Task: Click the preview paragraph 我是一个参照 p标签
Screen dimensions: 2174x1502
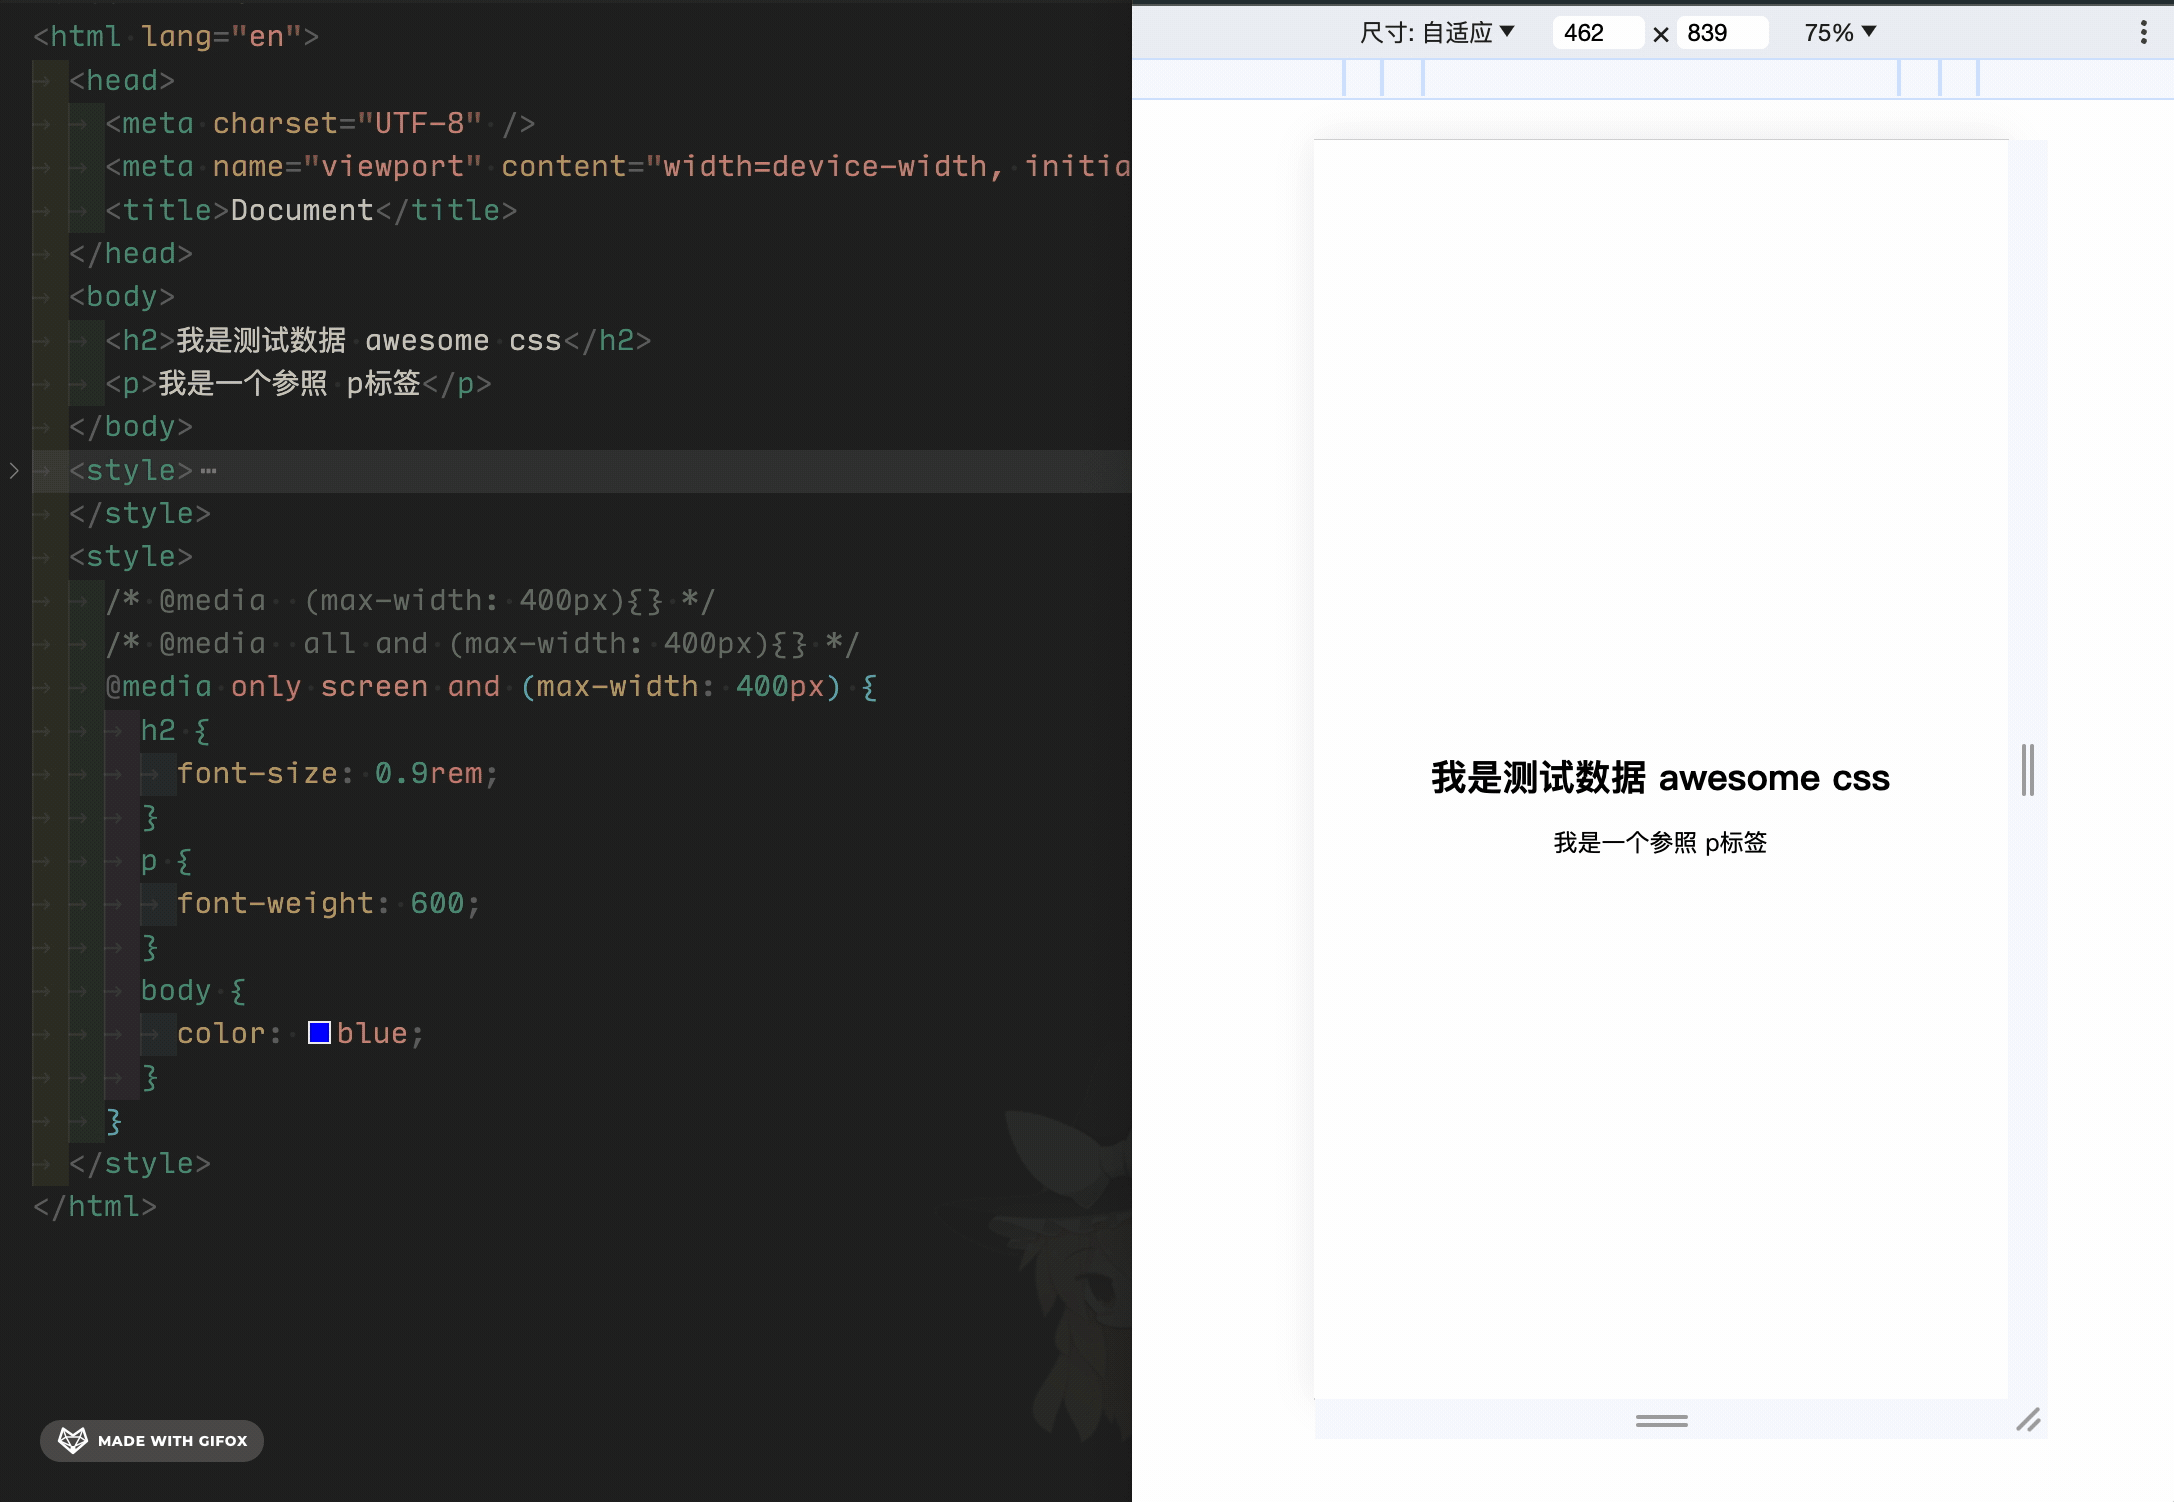Action: [x=1660, y=843]
